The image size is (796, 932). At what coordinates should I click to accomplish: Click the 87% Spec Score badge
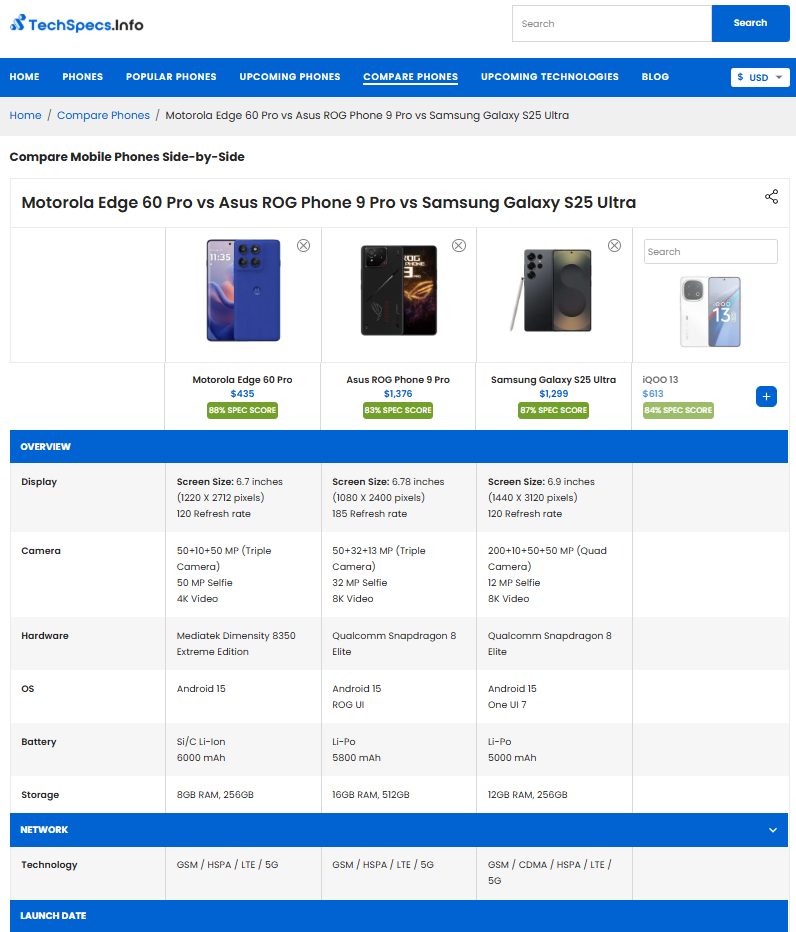click(553, 410)
